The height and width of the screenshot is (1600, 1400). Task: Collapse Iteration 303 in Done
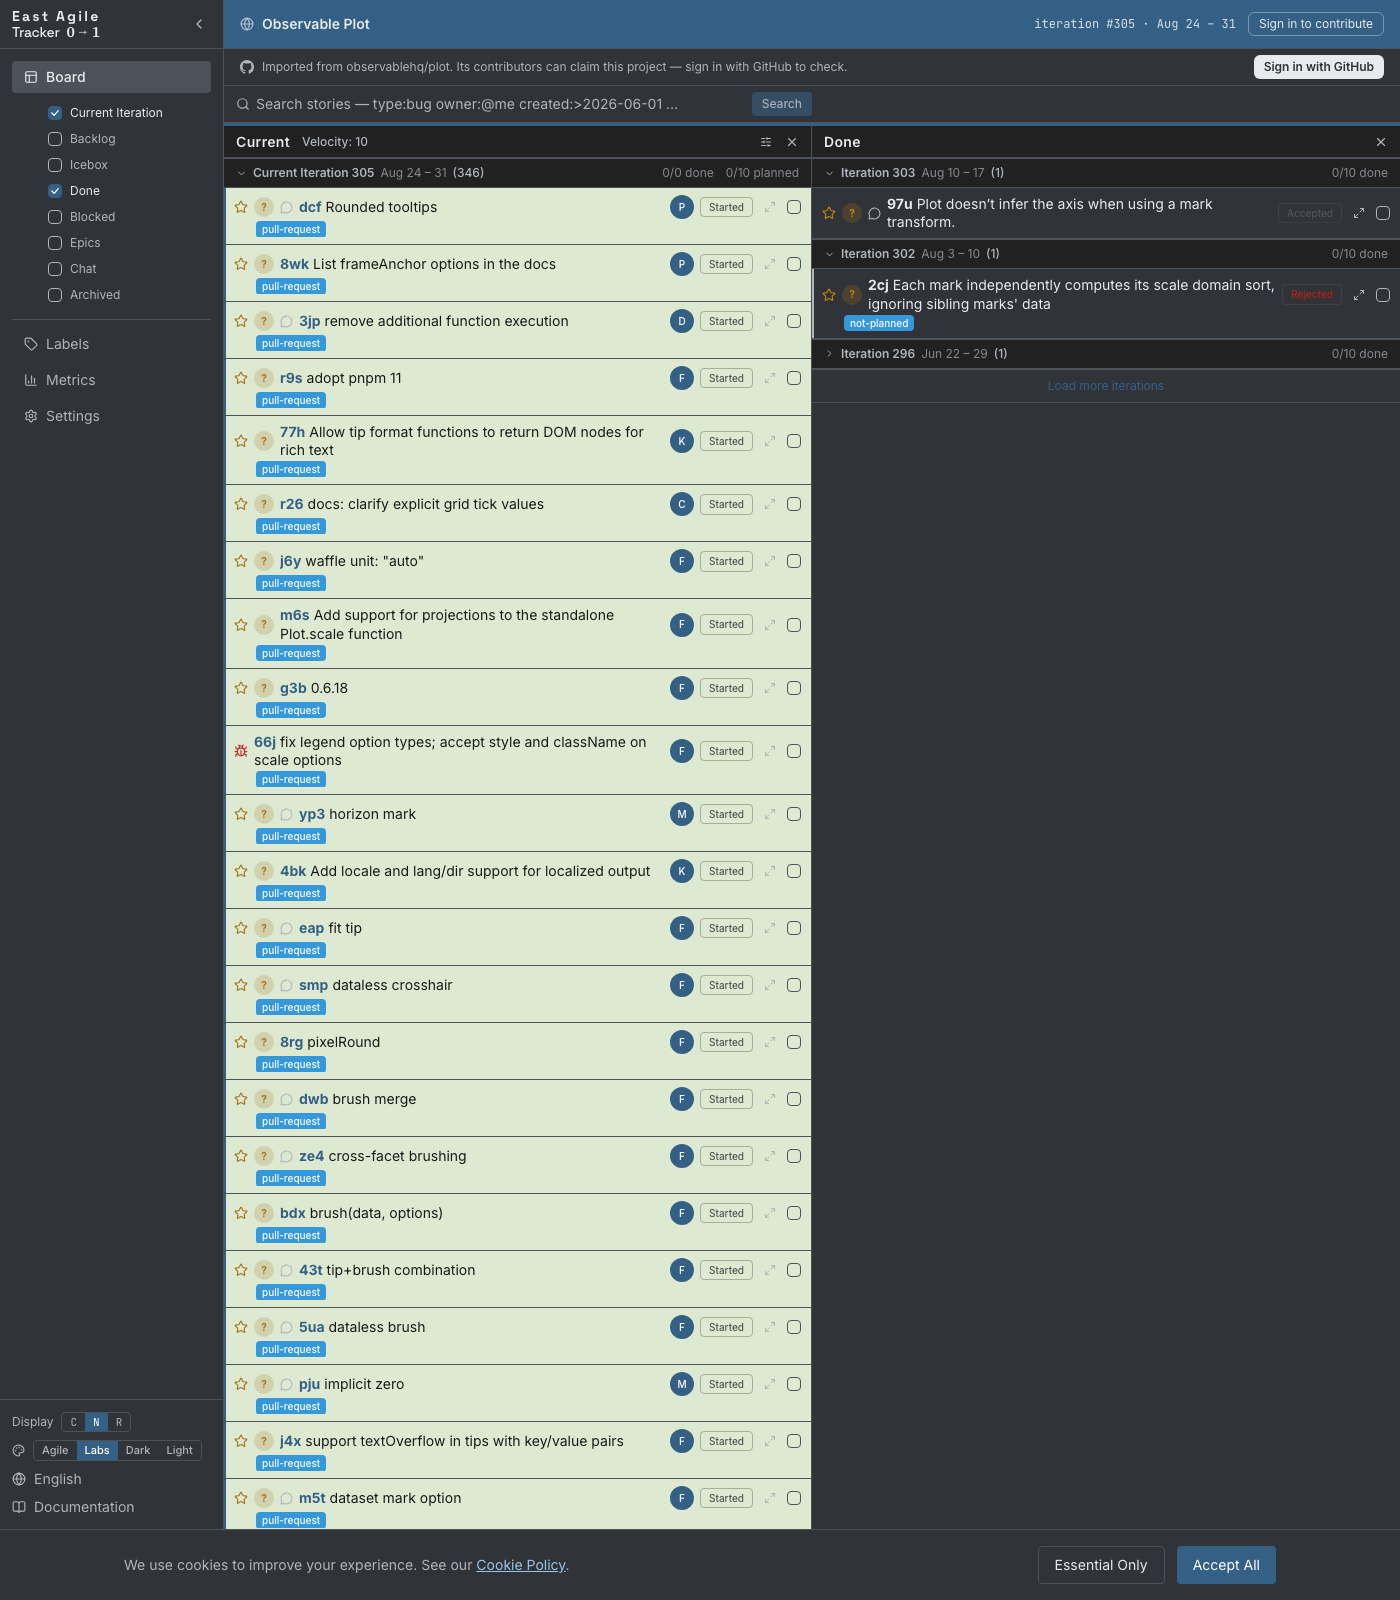(829, 173)
